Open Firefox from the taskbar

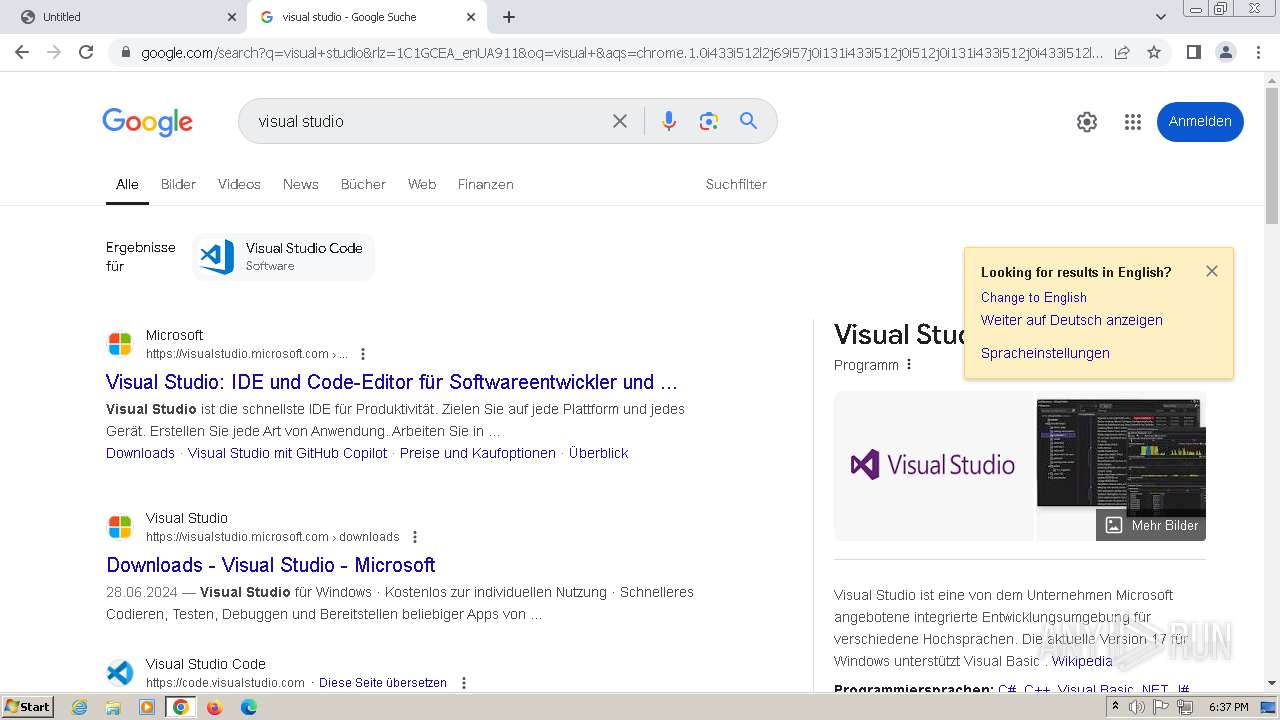click(214, 707)
